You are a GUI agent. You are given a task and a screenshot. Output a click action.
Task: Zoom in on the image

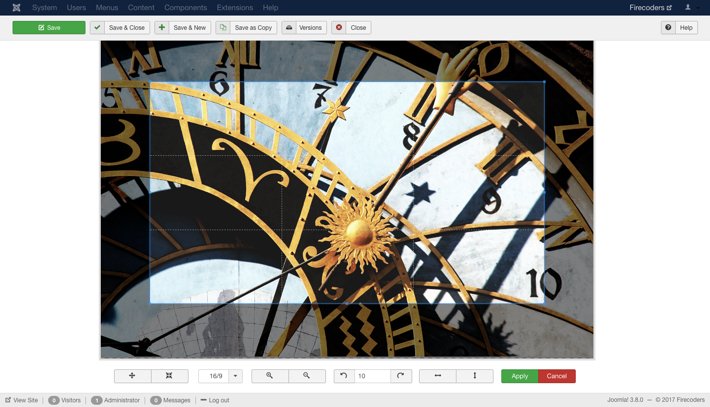[x=269, y=376]
